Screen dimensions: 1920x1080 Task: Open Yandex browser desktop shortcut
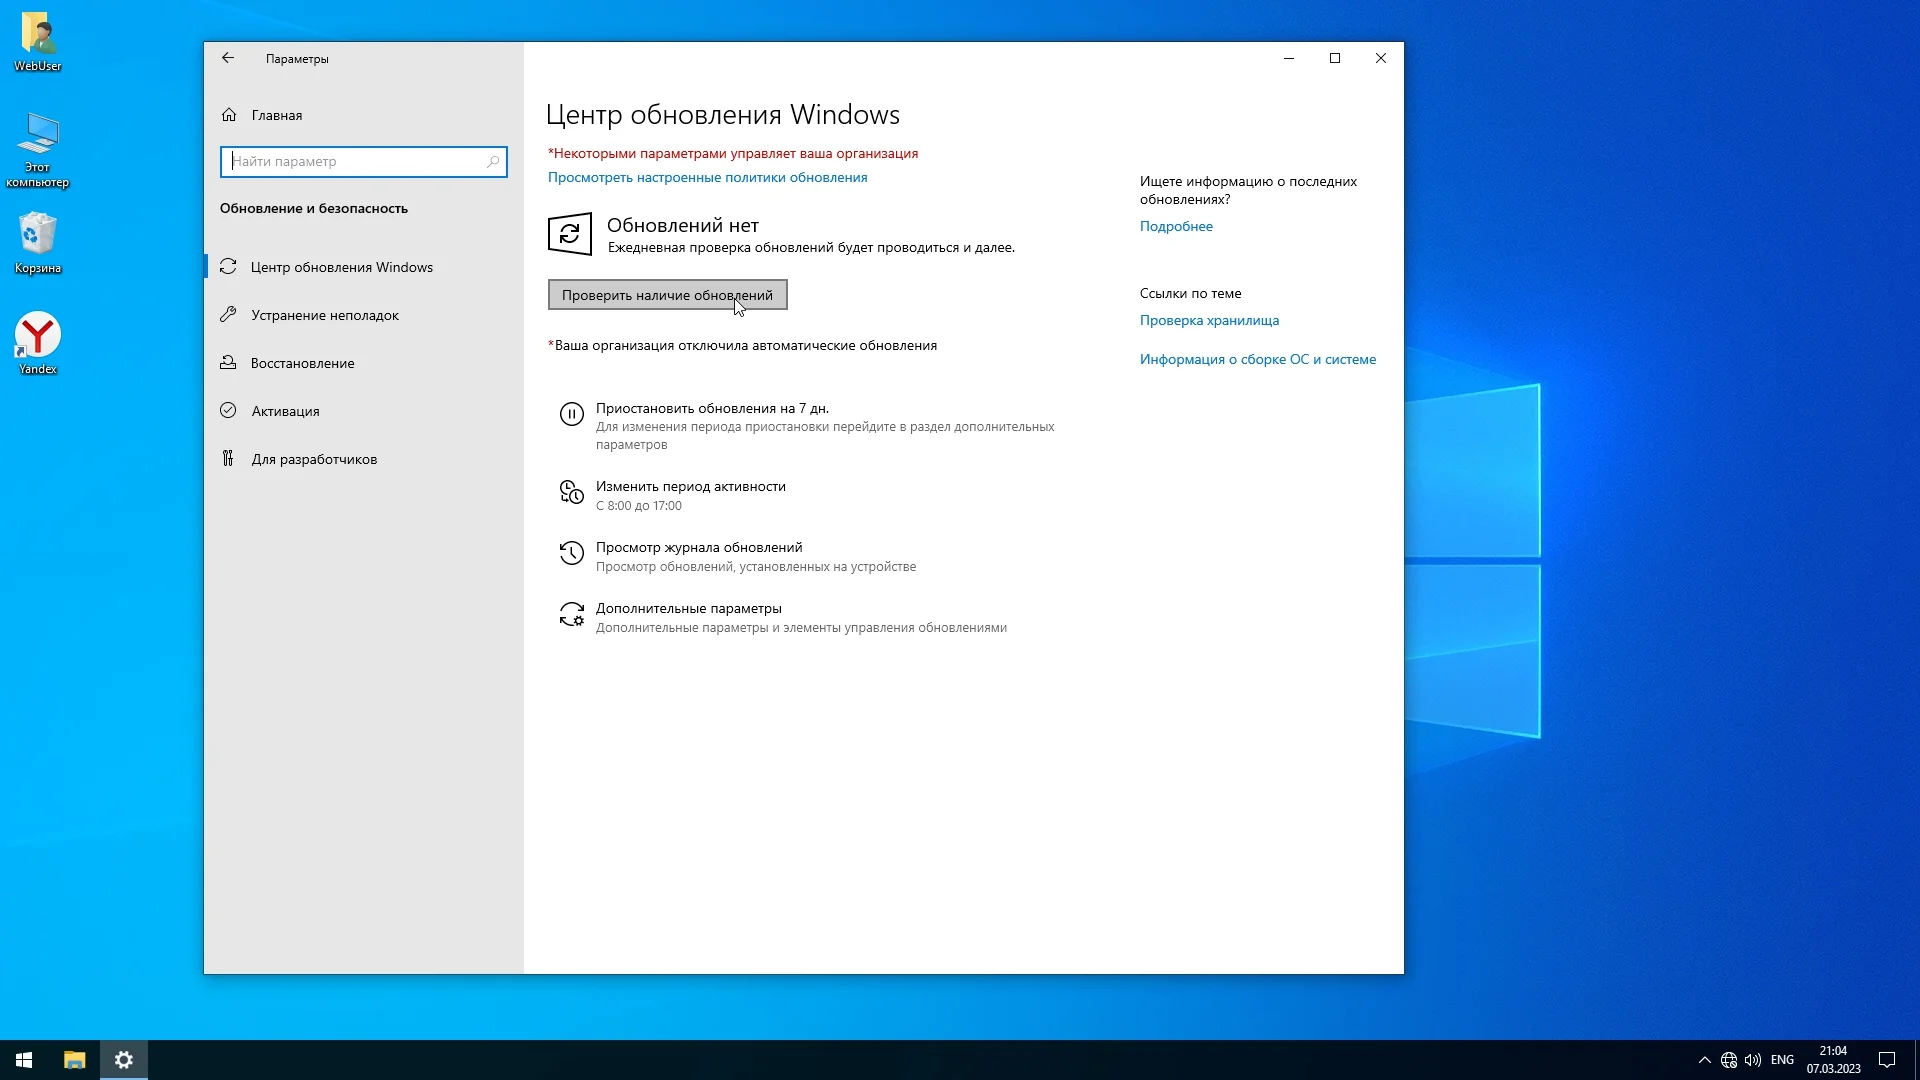[x=37, y=337]
